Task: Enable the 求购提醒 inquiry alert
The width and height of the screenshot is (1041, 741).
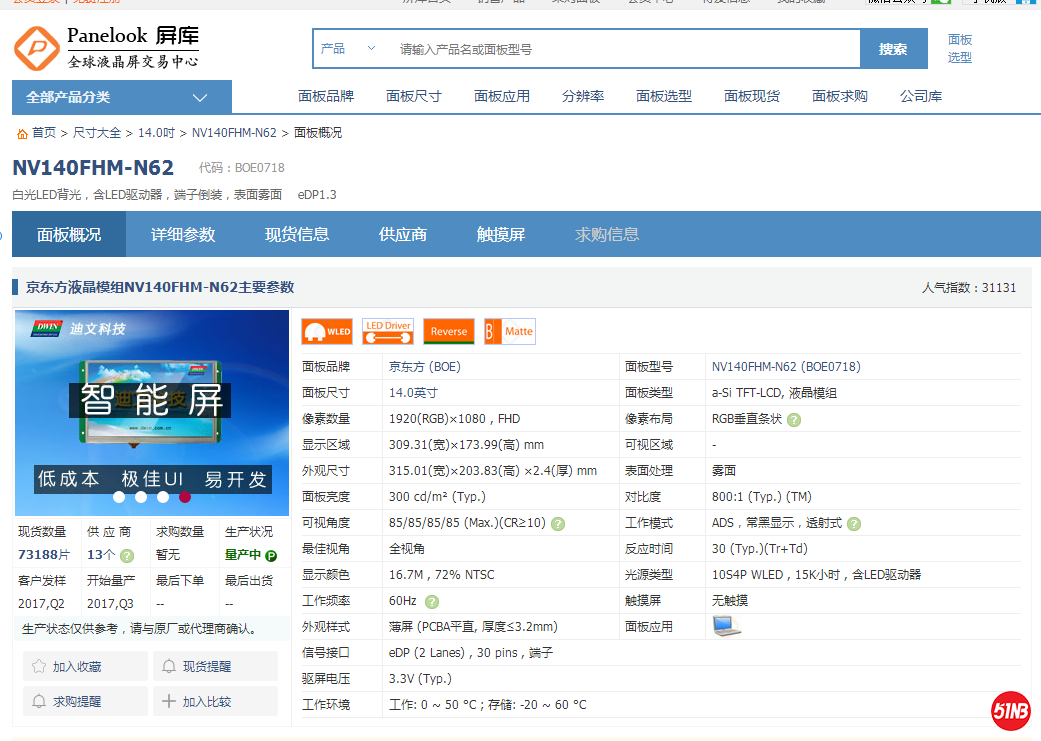Action: [x=84, y=701]
